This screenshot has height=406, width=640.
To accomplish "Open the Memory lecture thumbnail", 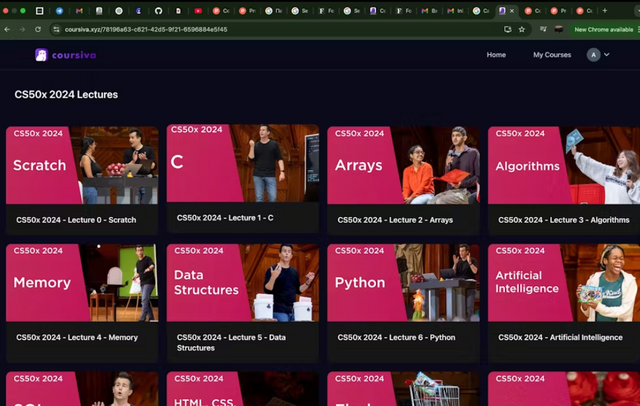I will tap(82, 283).
